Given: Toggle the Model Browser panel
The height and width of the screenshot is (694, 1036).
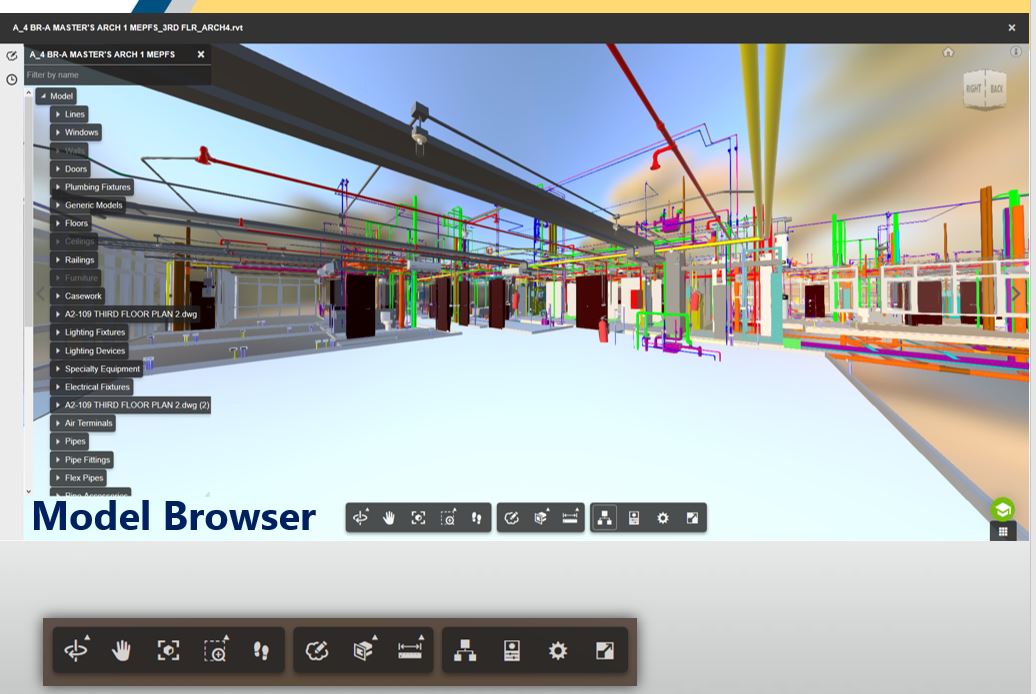Looking at the screenshot, I should tap(605, 517).
